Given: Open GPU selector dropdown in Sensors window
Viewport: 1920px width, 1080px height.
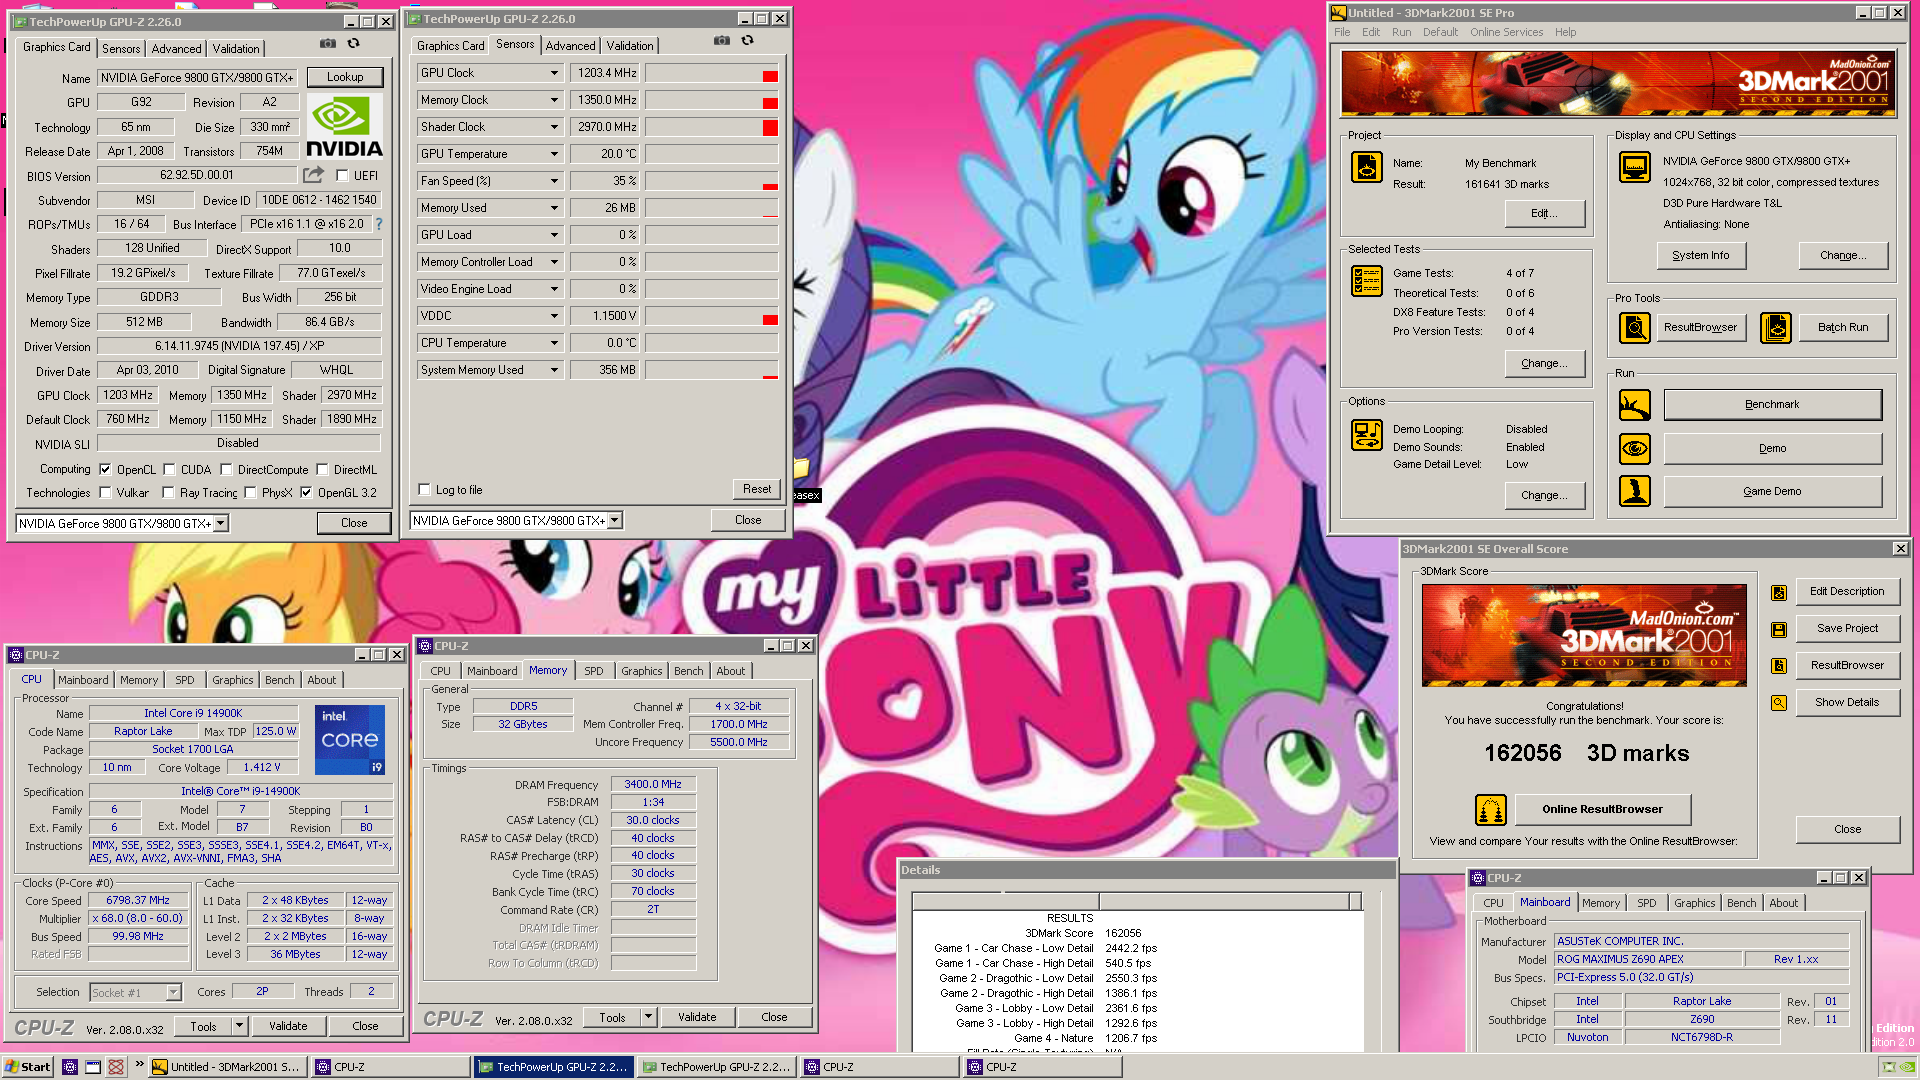Looking at the screenshot, I should point(615,520).
